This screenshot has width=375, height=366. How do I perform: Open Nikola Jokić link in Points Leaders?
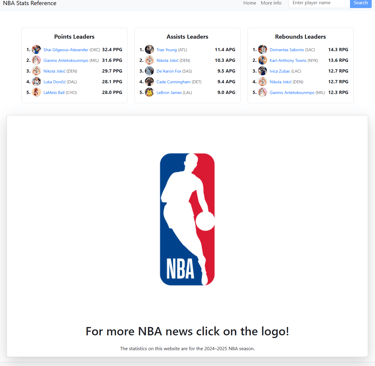54,71
